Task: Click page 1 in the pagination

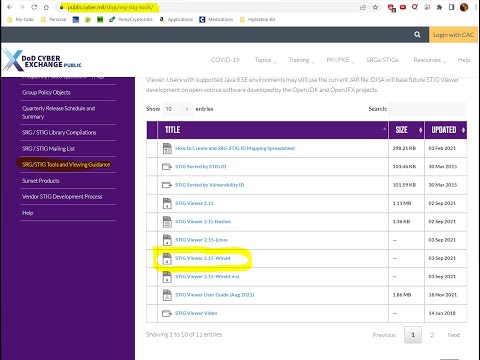Action: (x=413, y=335)
